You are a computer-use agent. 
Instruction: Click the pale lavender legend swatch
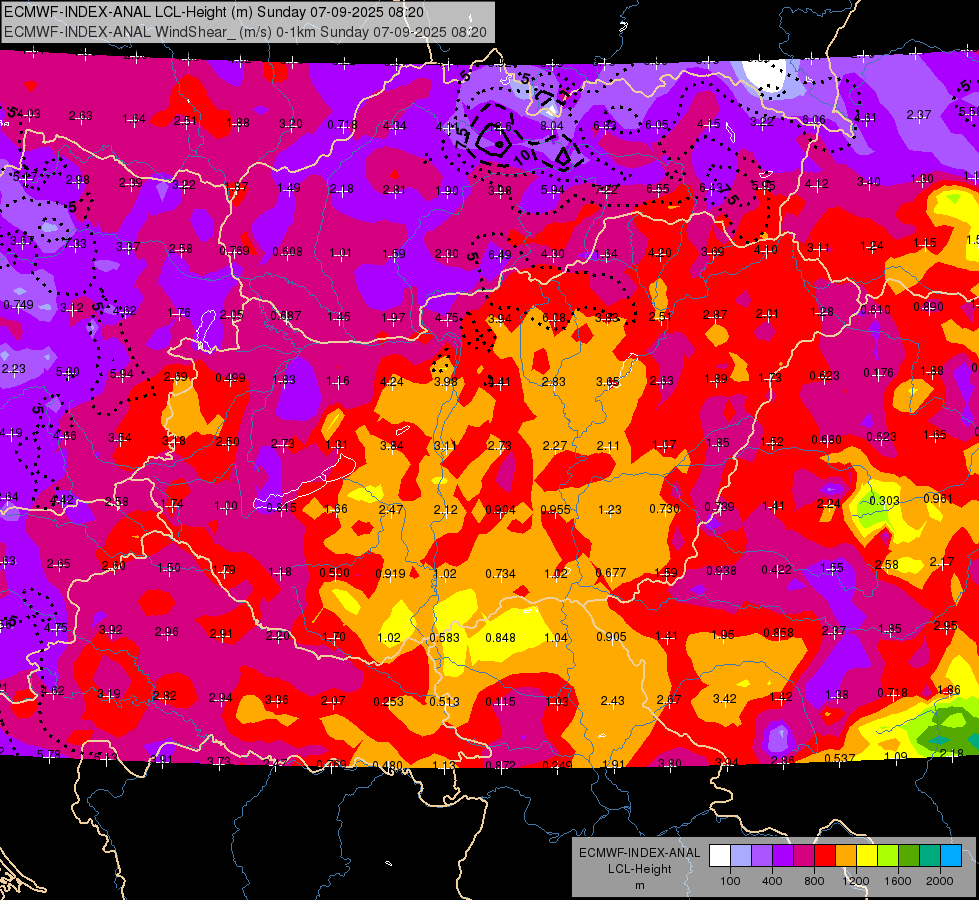pos(741,856)
